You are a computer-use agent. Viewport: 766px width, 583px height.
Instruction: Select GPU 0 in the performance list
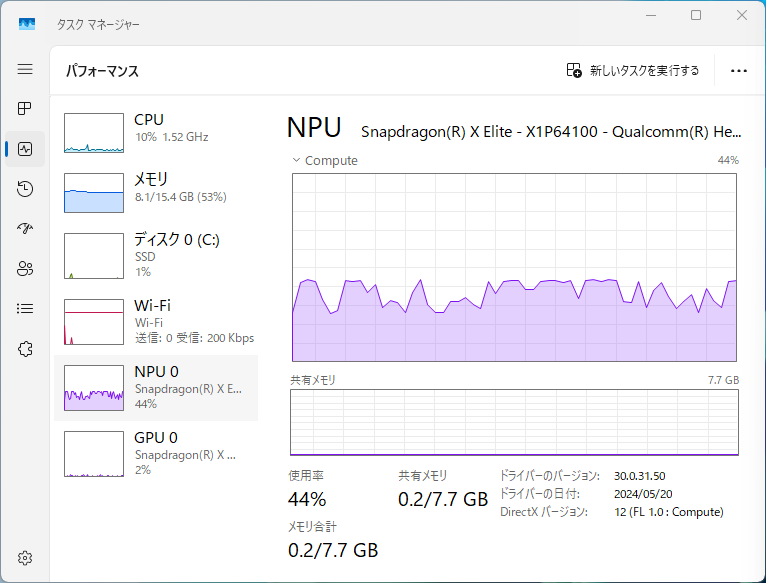[155, 453]
